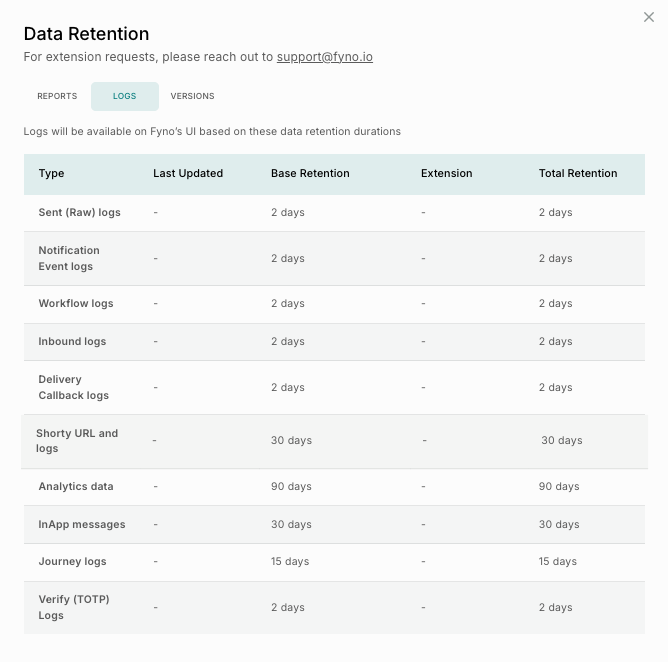Click base retention value for Sent (Raw) logs

(x=288, y=212)
